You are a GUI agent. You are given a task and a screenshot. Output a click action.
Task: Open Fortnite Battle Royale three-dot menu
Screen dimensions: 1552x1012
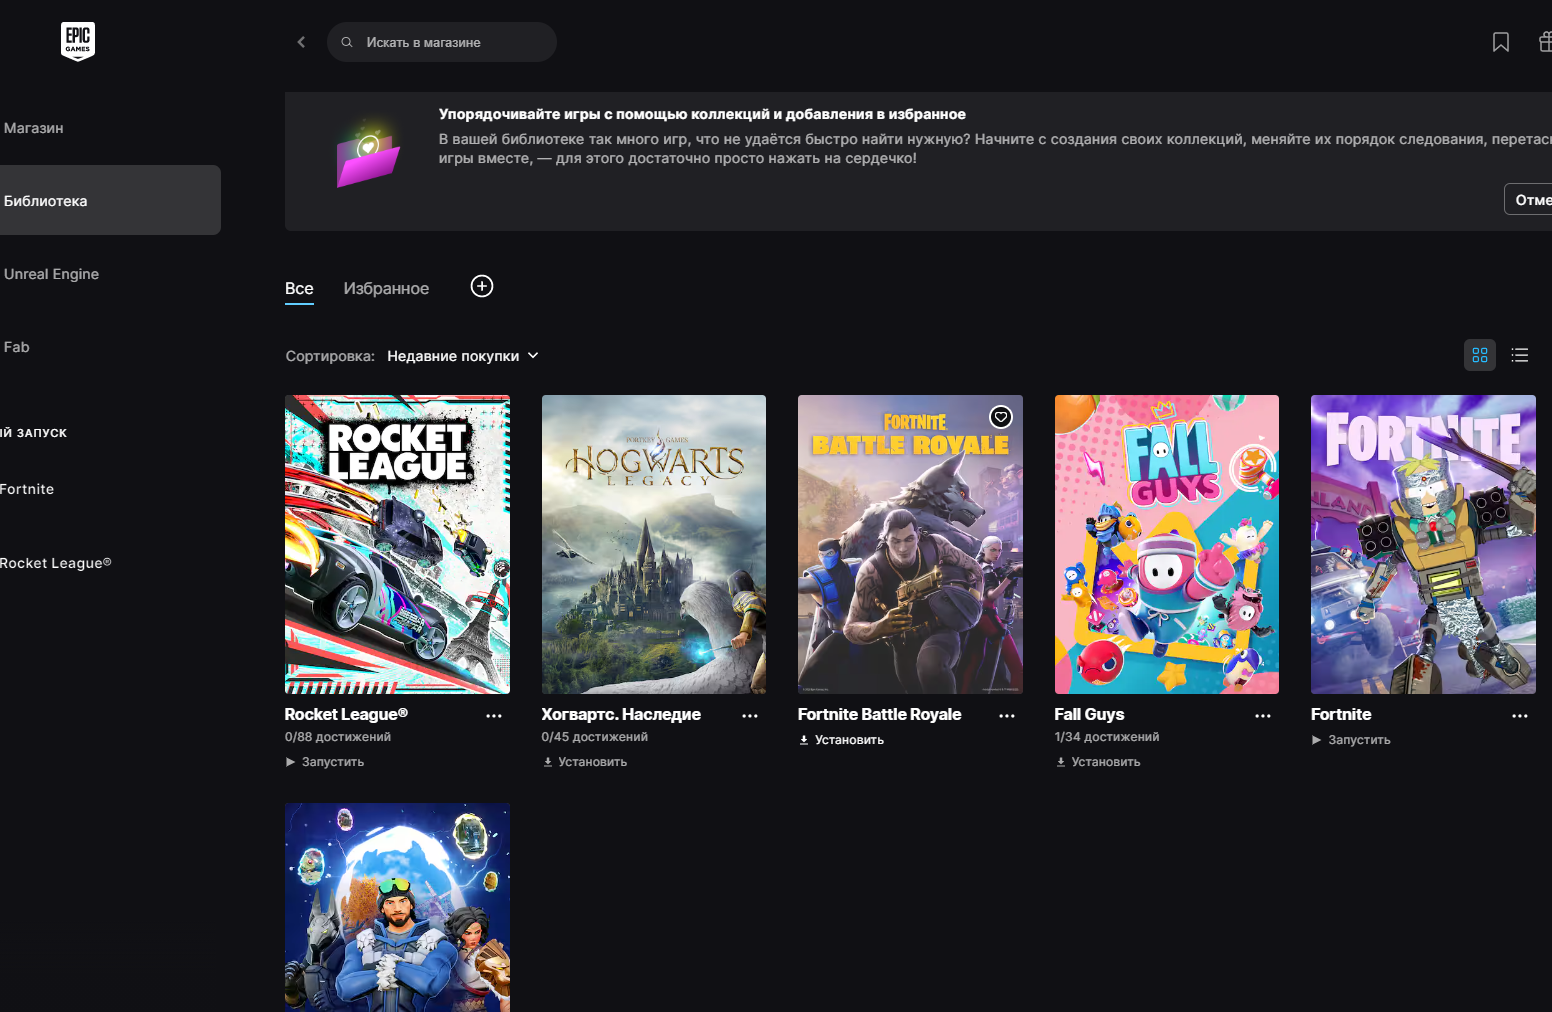tap(1007, 716)
